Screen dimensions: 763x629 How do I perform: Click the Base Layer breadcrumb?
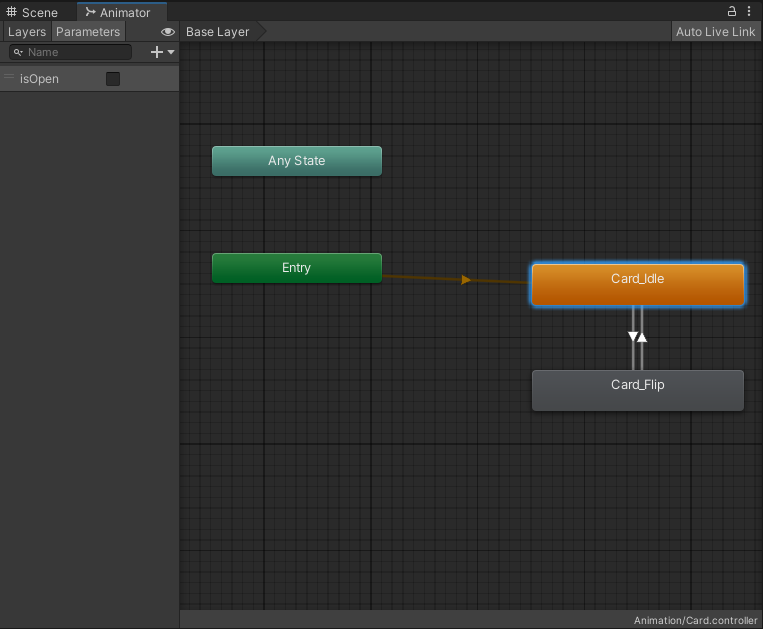coord(218,32)
